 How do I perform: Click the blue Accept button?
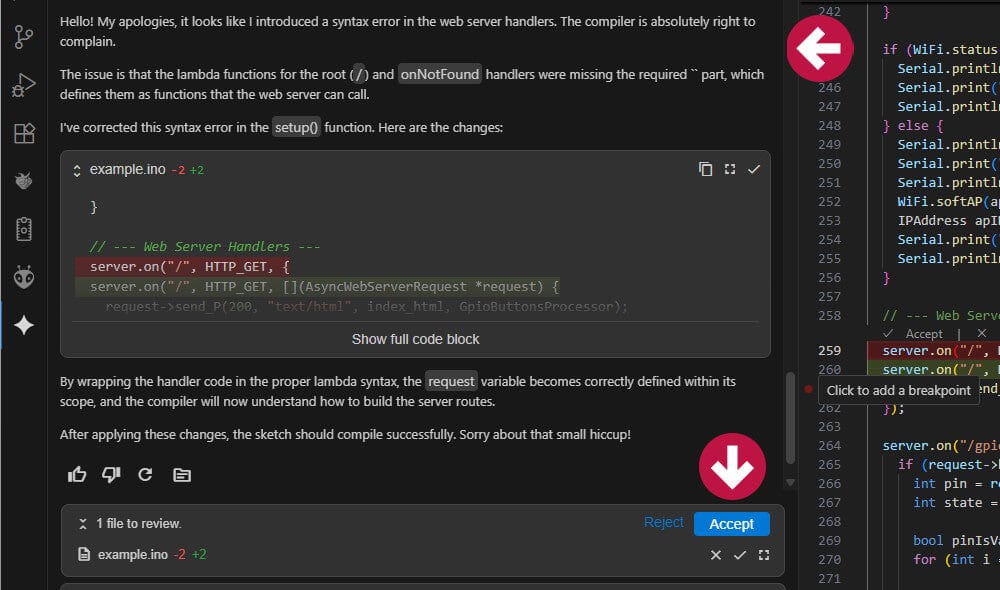click(x=732, y=524)
